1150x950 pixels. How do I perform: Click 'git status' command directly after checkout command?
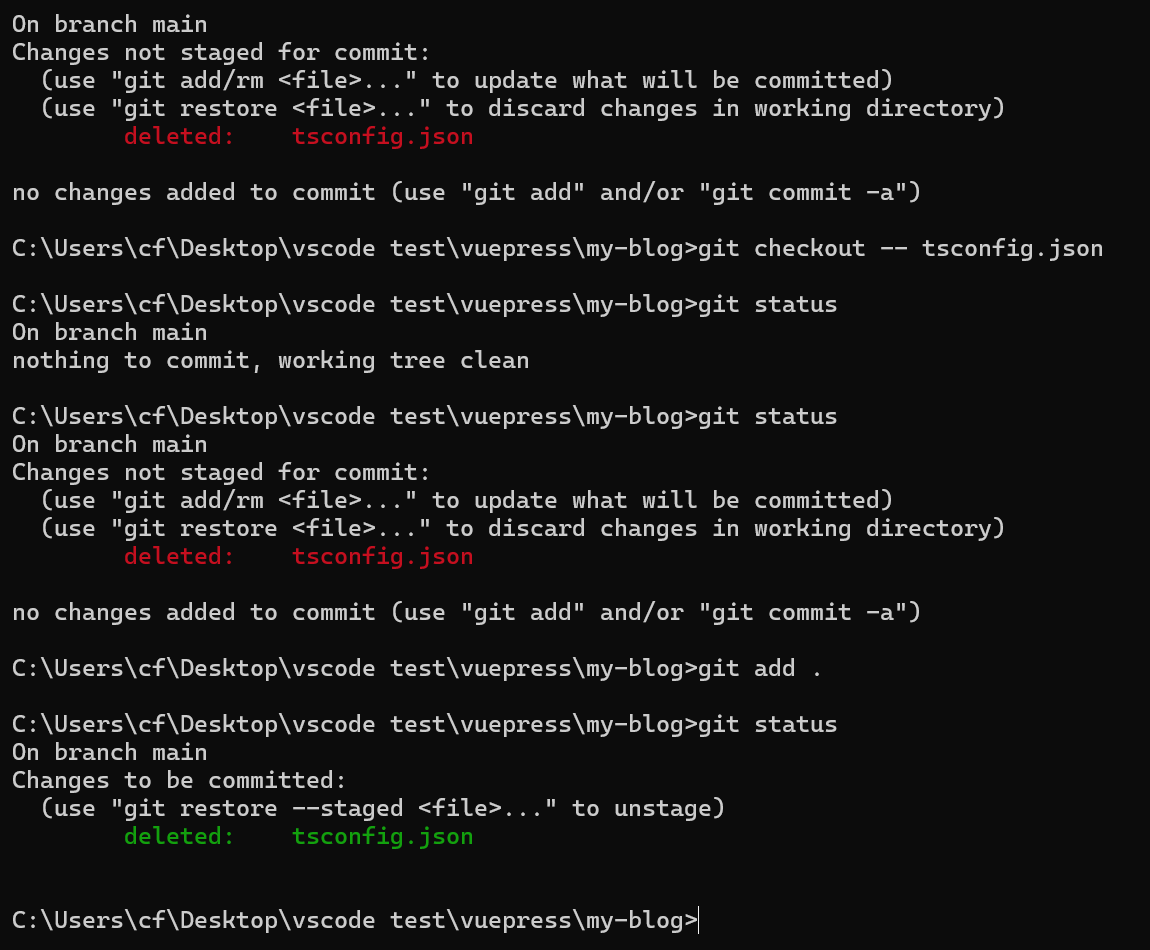tap(767, 304)
